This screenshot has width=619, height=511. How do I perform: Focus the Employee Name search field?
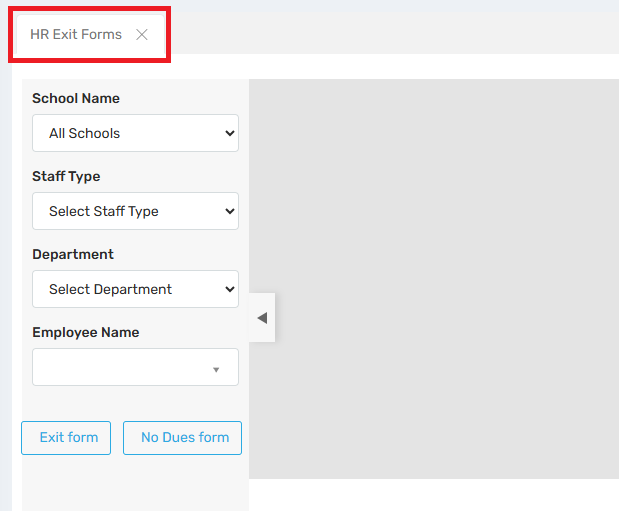(x=120, y=367)
